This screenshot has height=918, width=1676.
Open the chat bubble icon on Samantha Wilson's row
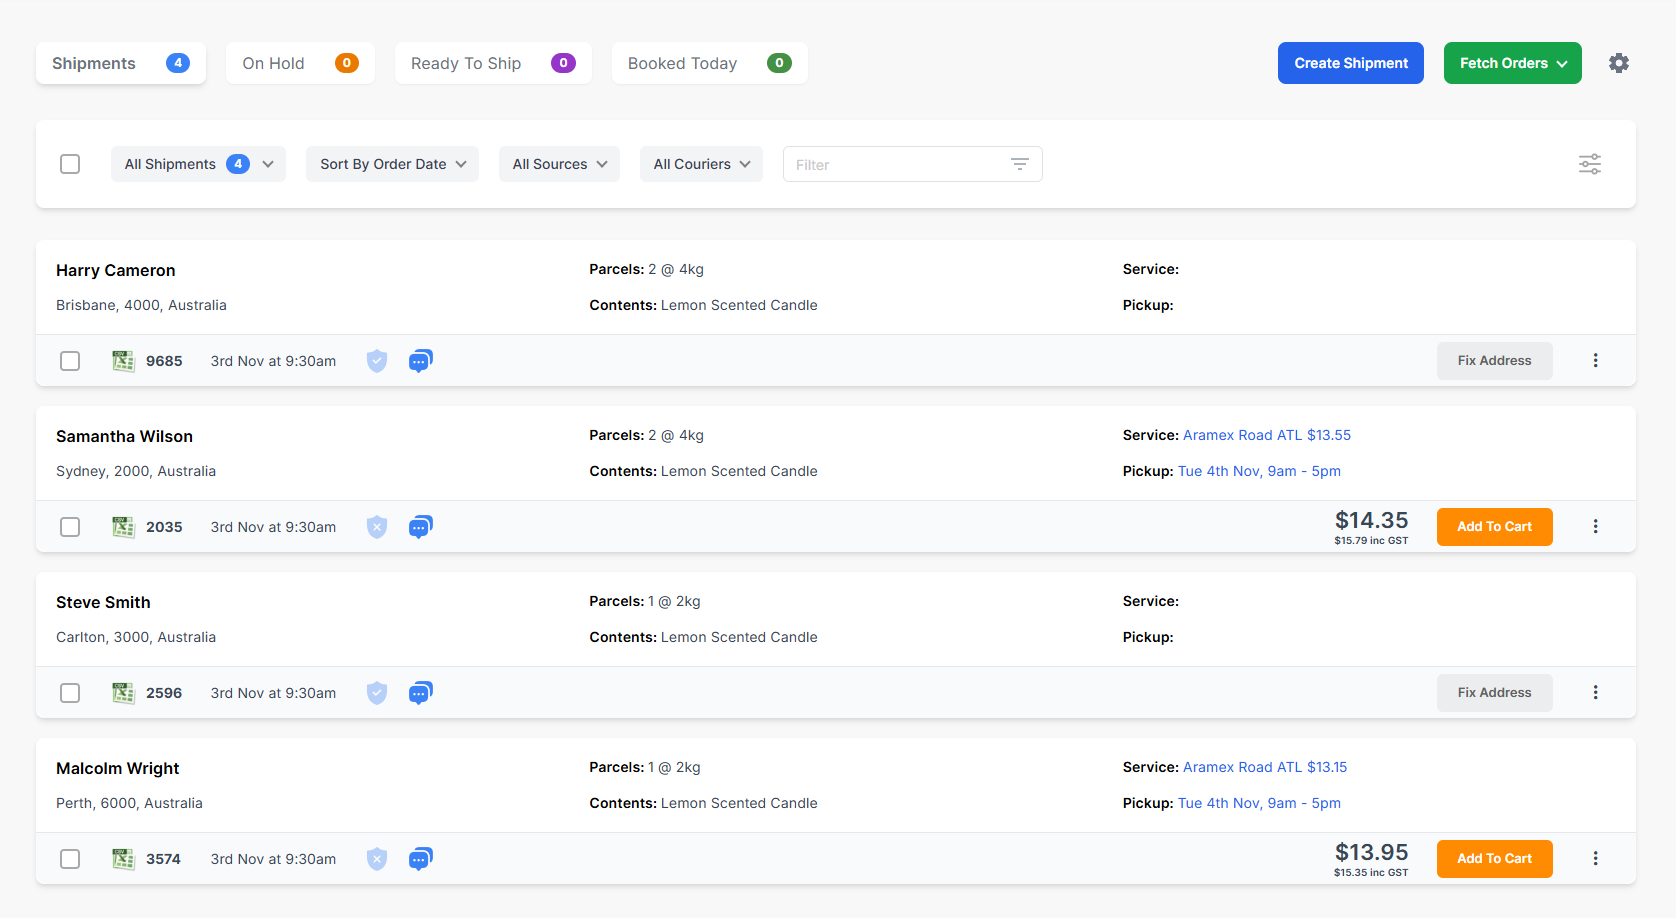[x=420, y=526]
